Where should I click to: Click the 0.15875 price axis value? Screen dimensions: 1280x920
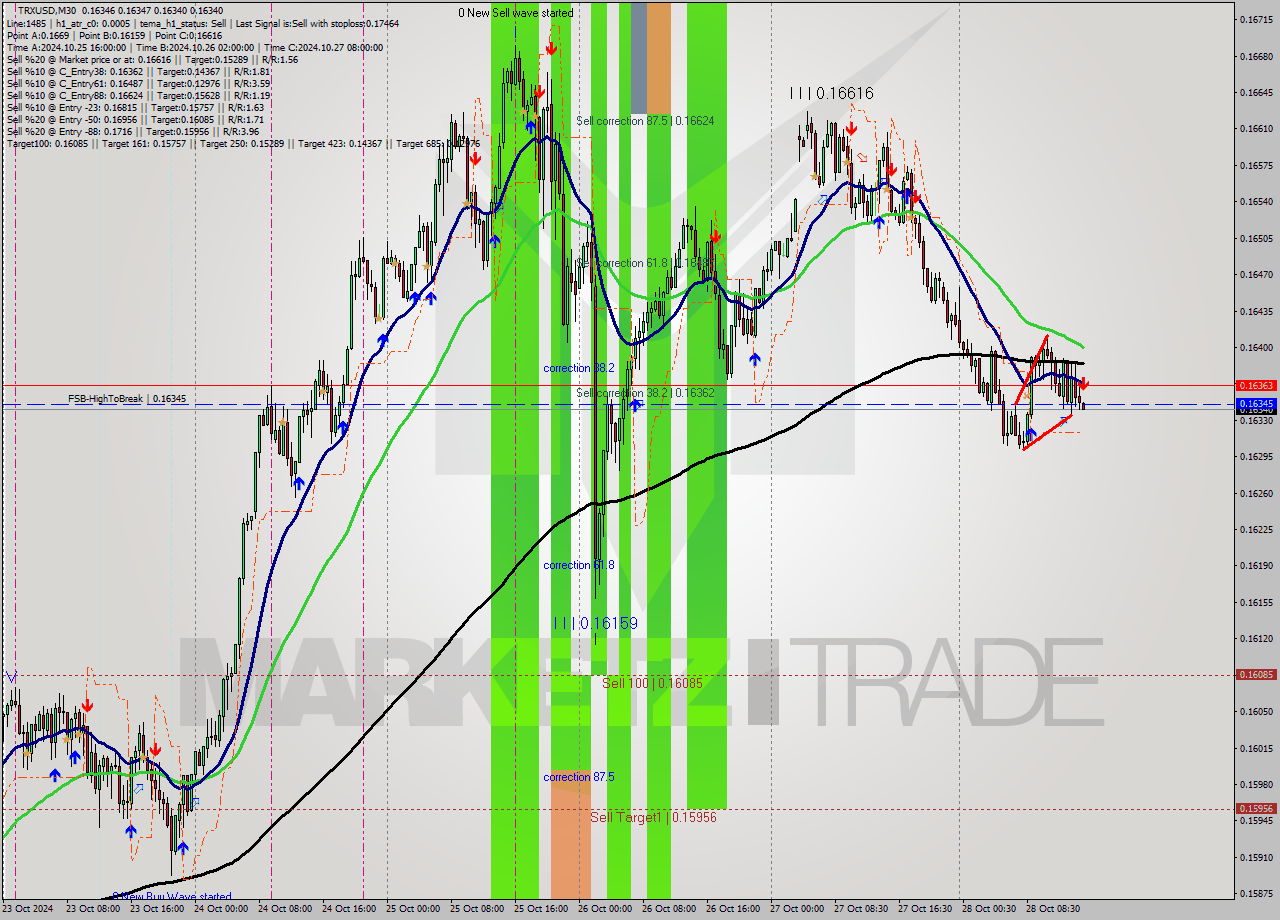click(1256, 895)
